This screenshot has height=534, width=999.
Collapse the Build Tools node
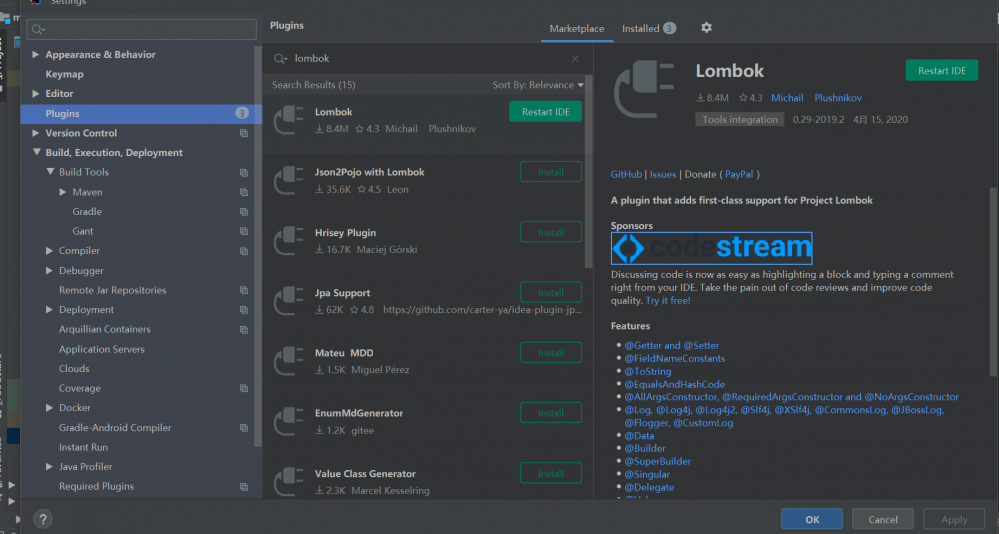click(x=50, y=172)
